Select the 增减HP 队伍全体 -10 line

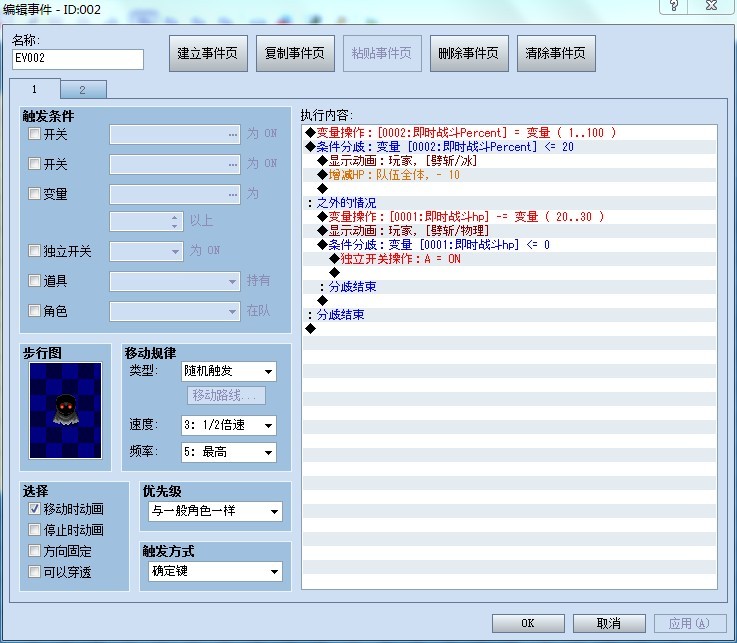pos(510,175)
